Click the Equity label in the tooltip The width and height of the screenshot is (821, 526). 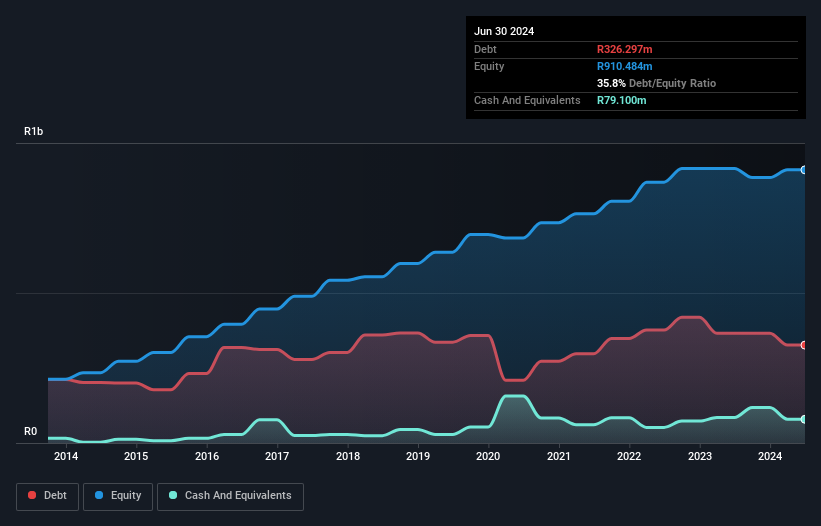489,66
